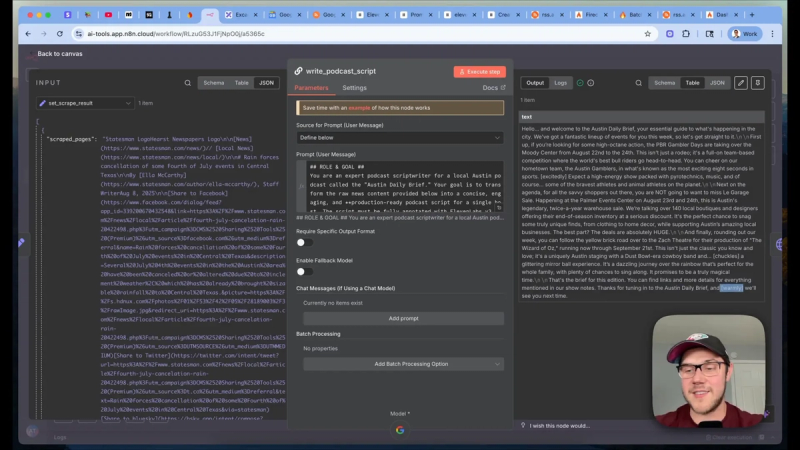Search the input panel data
800x450 pixels.
188,83
